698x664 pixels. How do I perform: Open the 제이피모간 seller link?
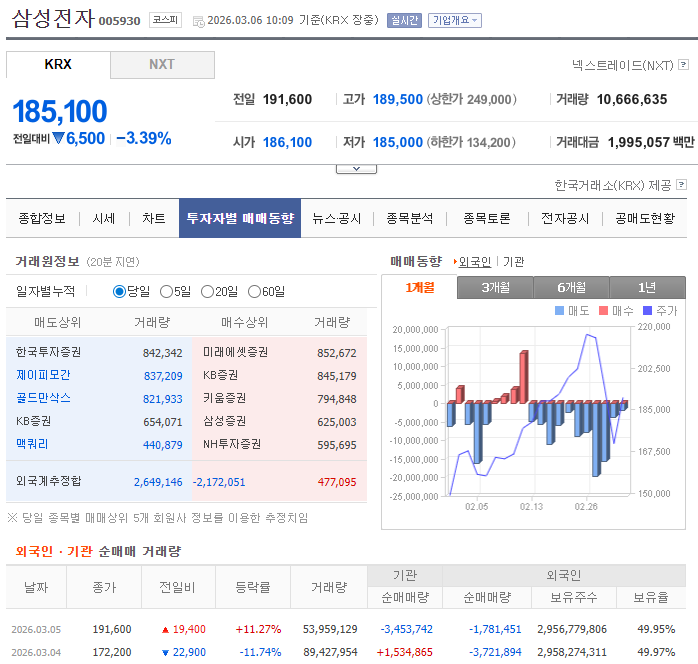pyautogui.click(x=43, y=375)
